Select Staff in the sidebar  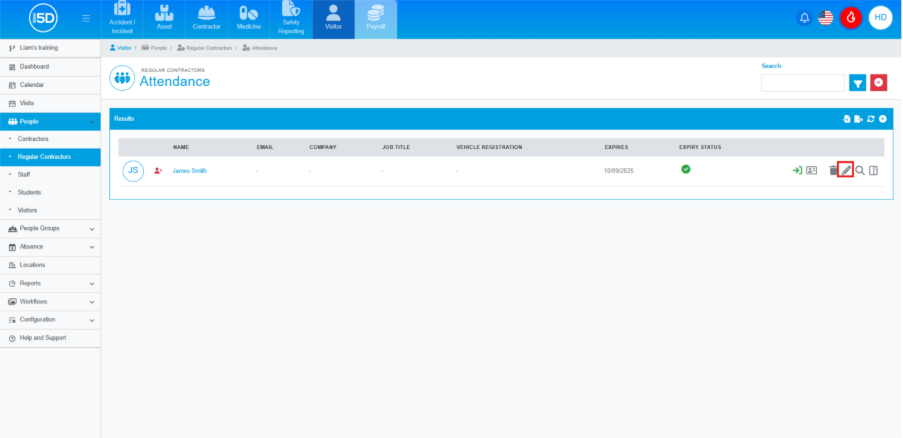click(25, 174)
